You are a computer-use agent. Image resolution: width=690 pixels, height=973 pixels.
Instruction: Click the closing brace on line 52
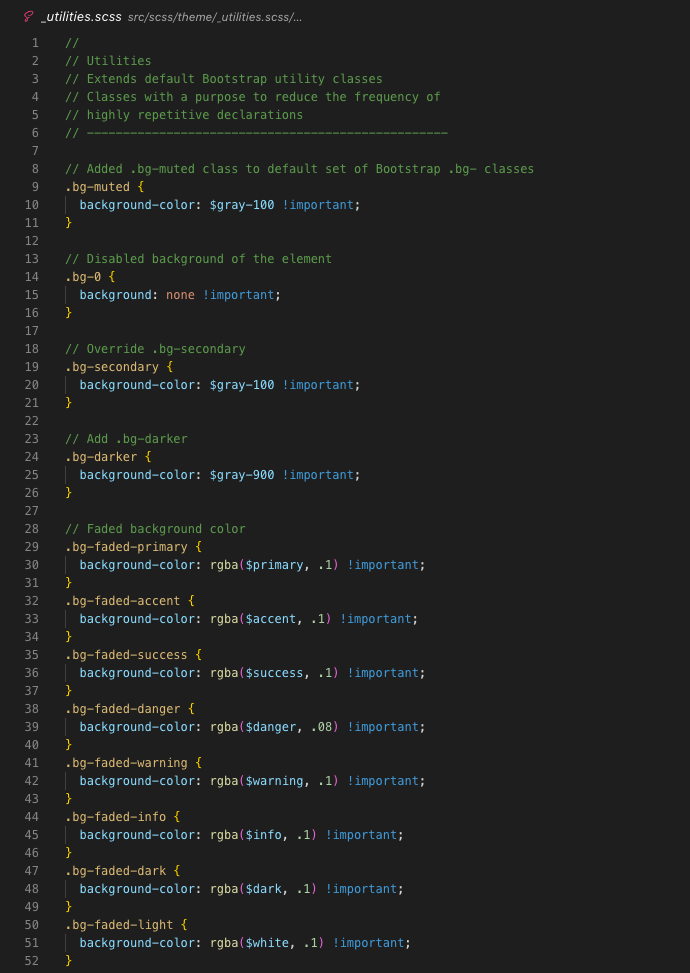point(69,961)
